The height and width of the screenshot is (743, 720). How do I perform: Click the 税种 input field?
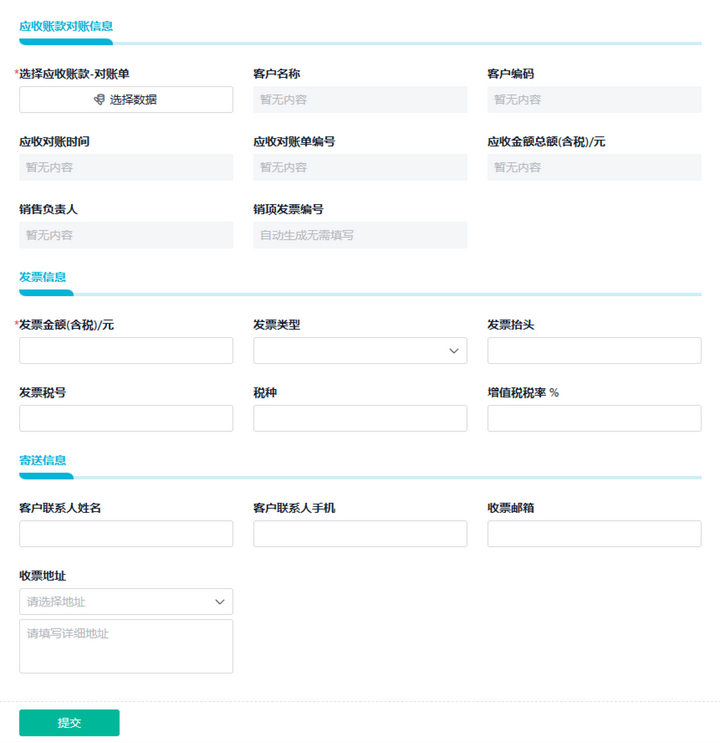click(x=360, y=419)
